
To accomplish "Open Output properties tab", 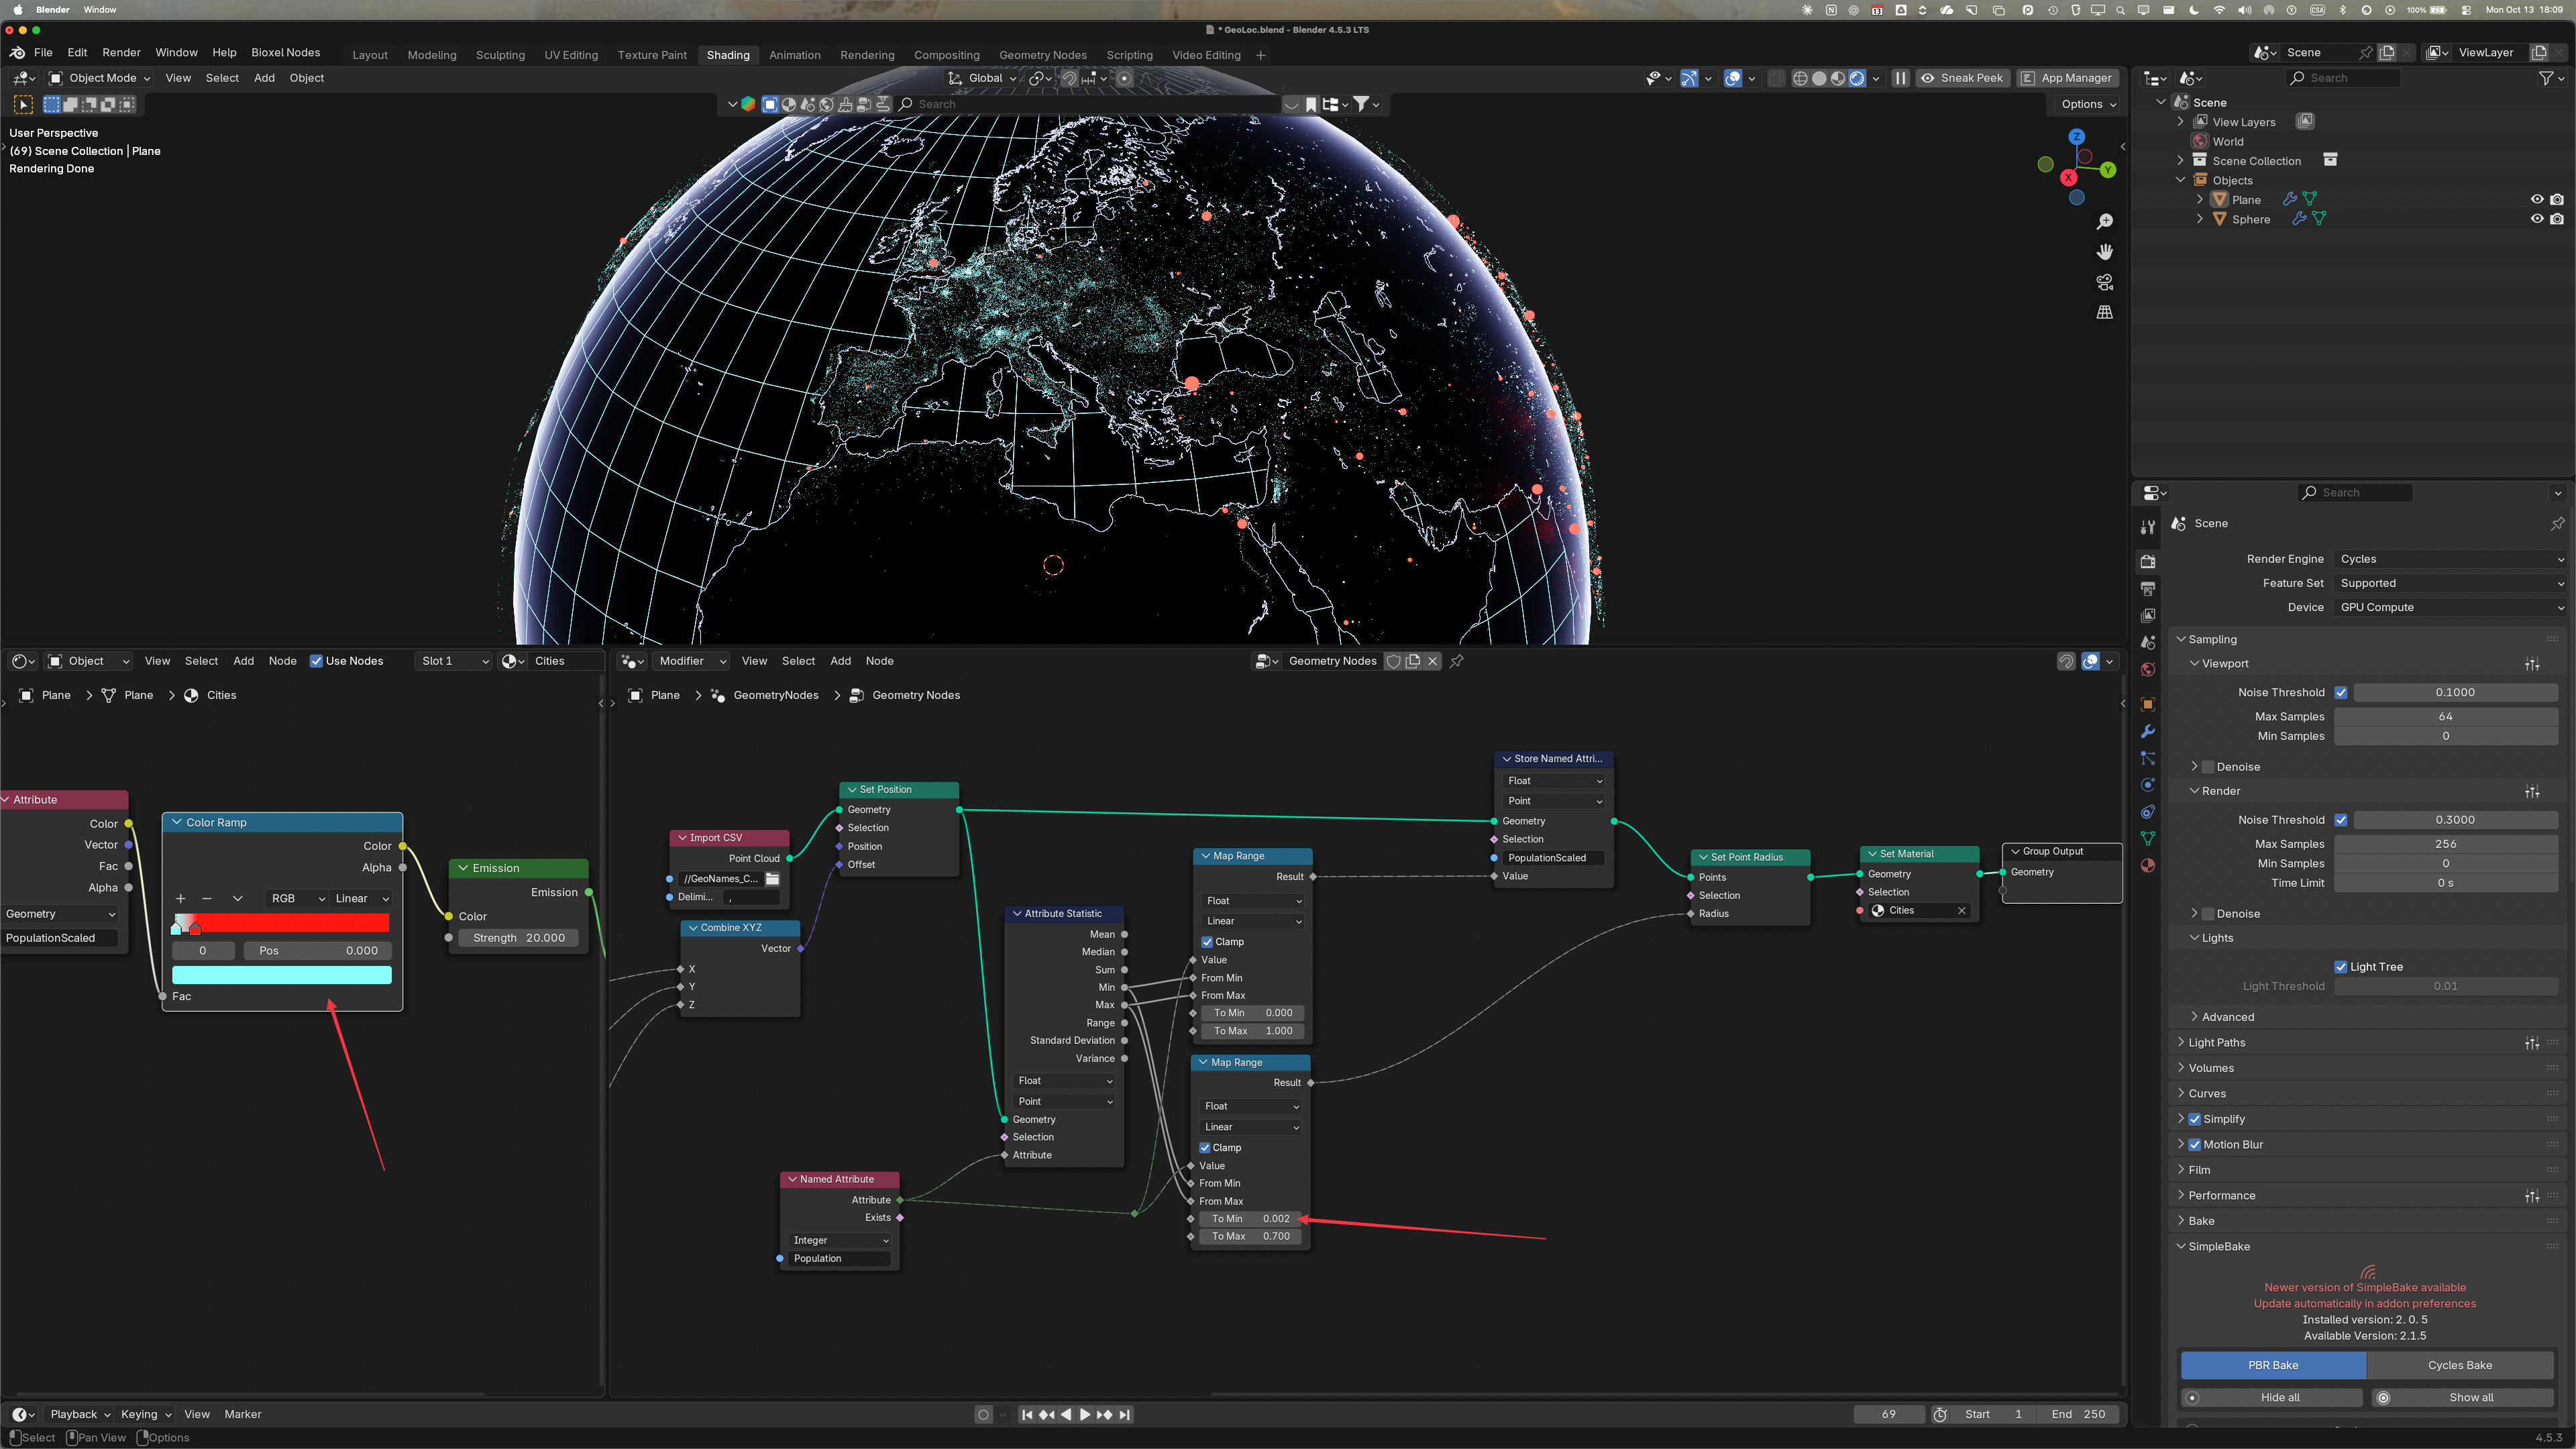I will point(2148,588).
